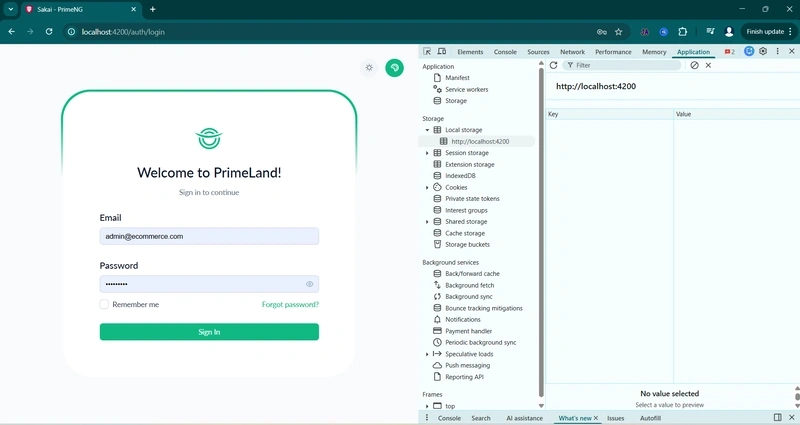The height and width of the screenshot is (425, 800).
Task: Collapse the Local storage tree node
Action: [427, 130]
